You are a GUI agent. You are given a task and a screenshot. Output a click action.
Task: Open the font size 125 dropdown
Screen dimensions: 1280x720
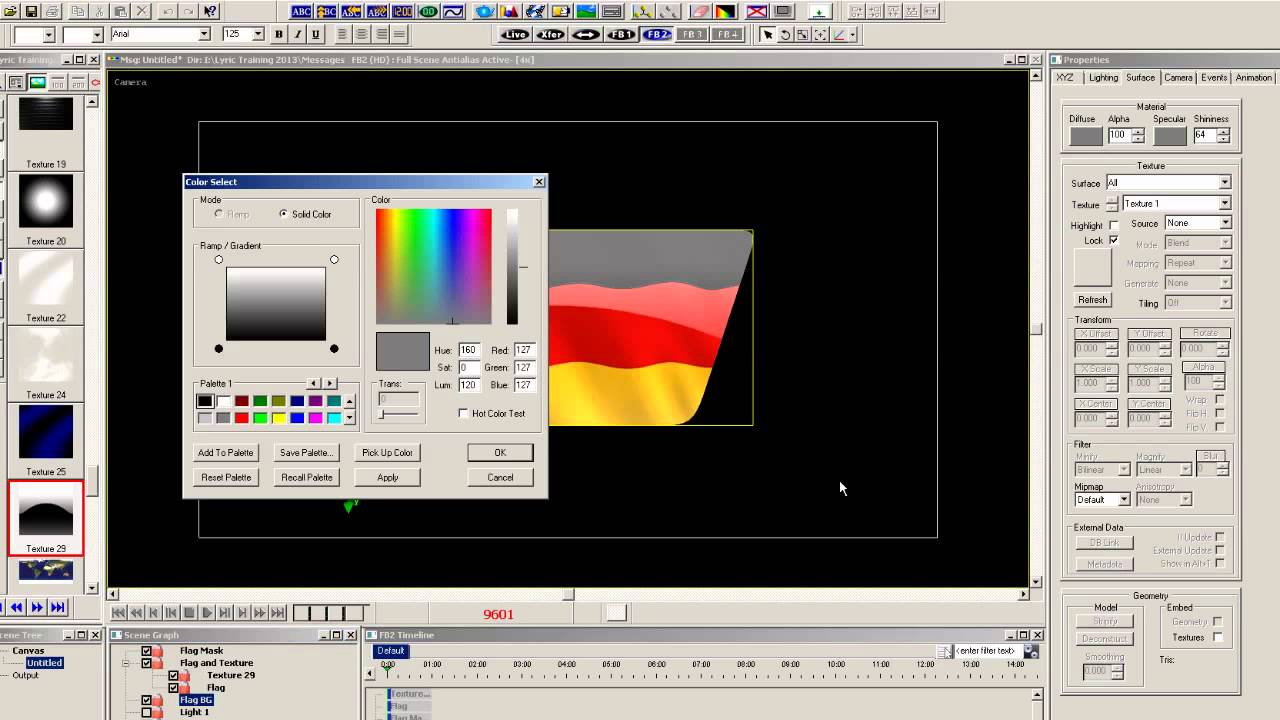257,34
